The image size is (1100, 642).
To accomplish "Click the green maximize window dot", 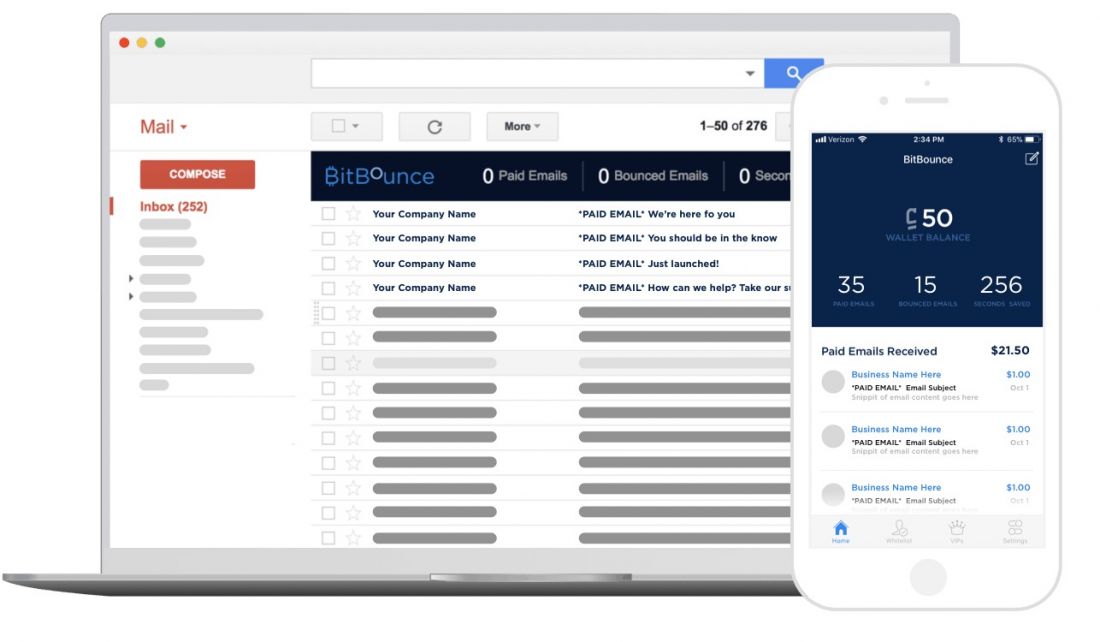I will click(x=160, y=43).
